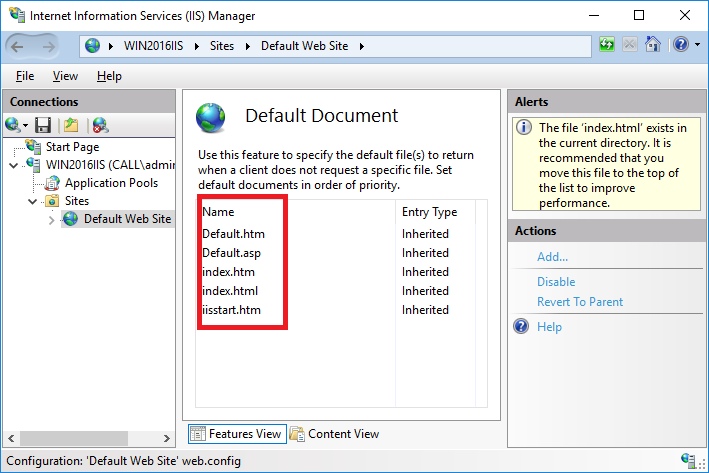The image size is (709, 473).
Task: Open the File menu
Action: (x=25, y=76)
